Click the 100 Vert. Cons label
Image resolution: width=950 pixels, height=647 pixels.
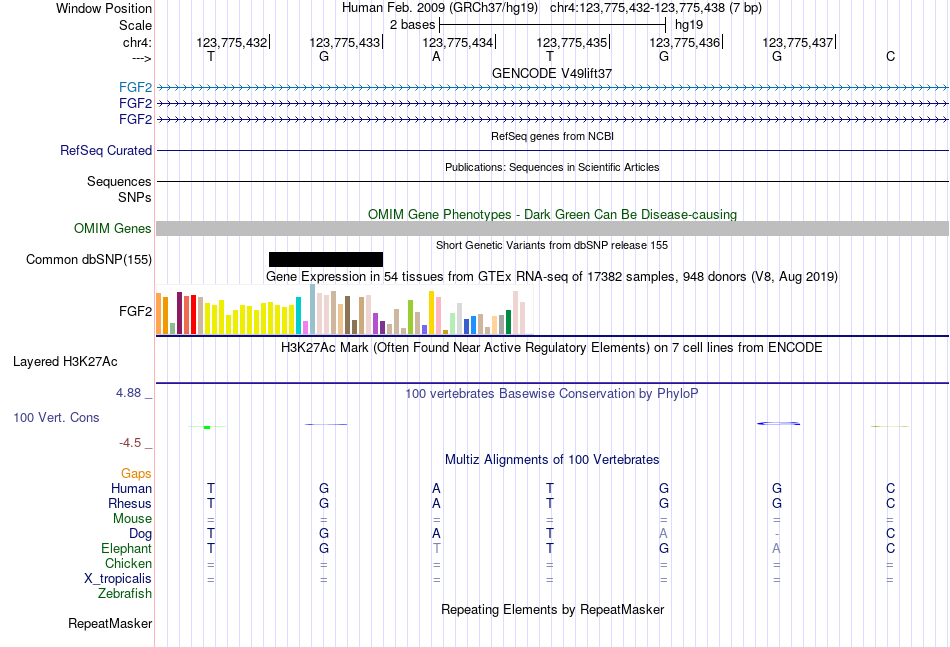(x=56, y=417)
